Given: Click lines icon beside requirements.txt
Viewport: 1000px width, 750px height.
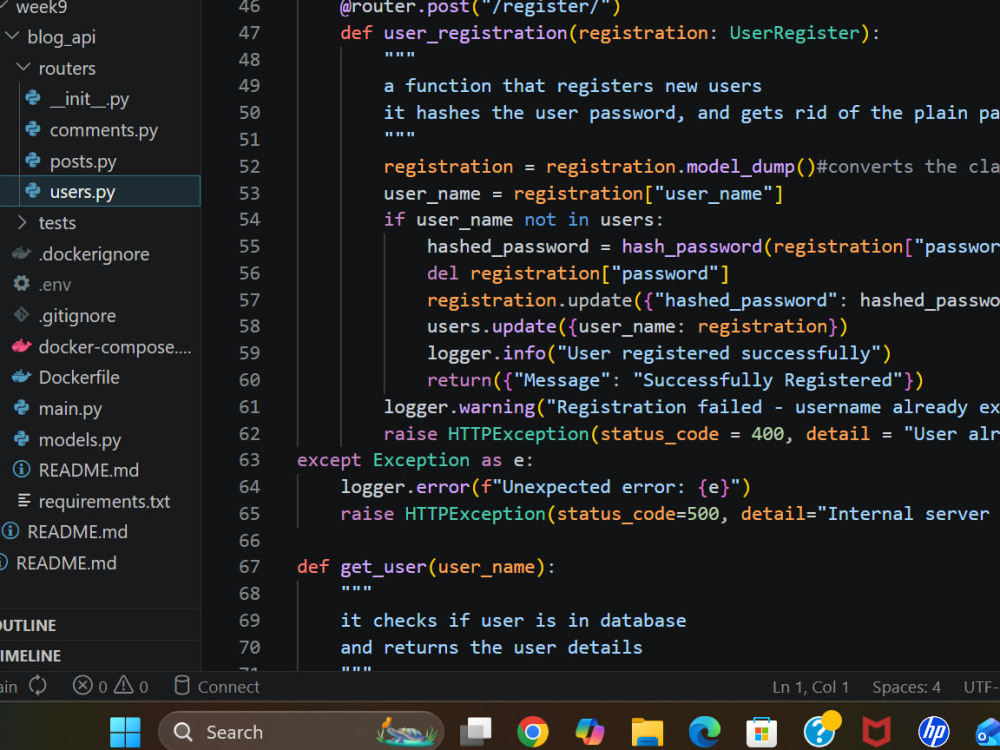Looking at the screenshot, I should 24,500.
